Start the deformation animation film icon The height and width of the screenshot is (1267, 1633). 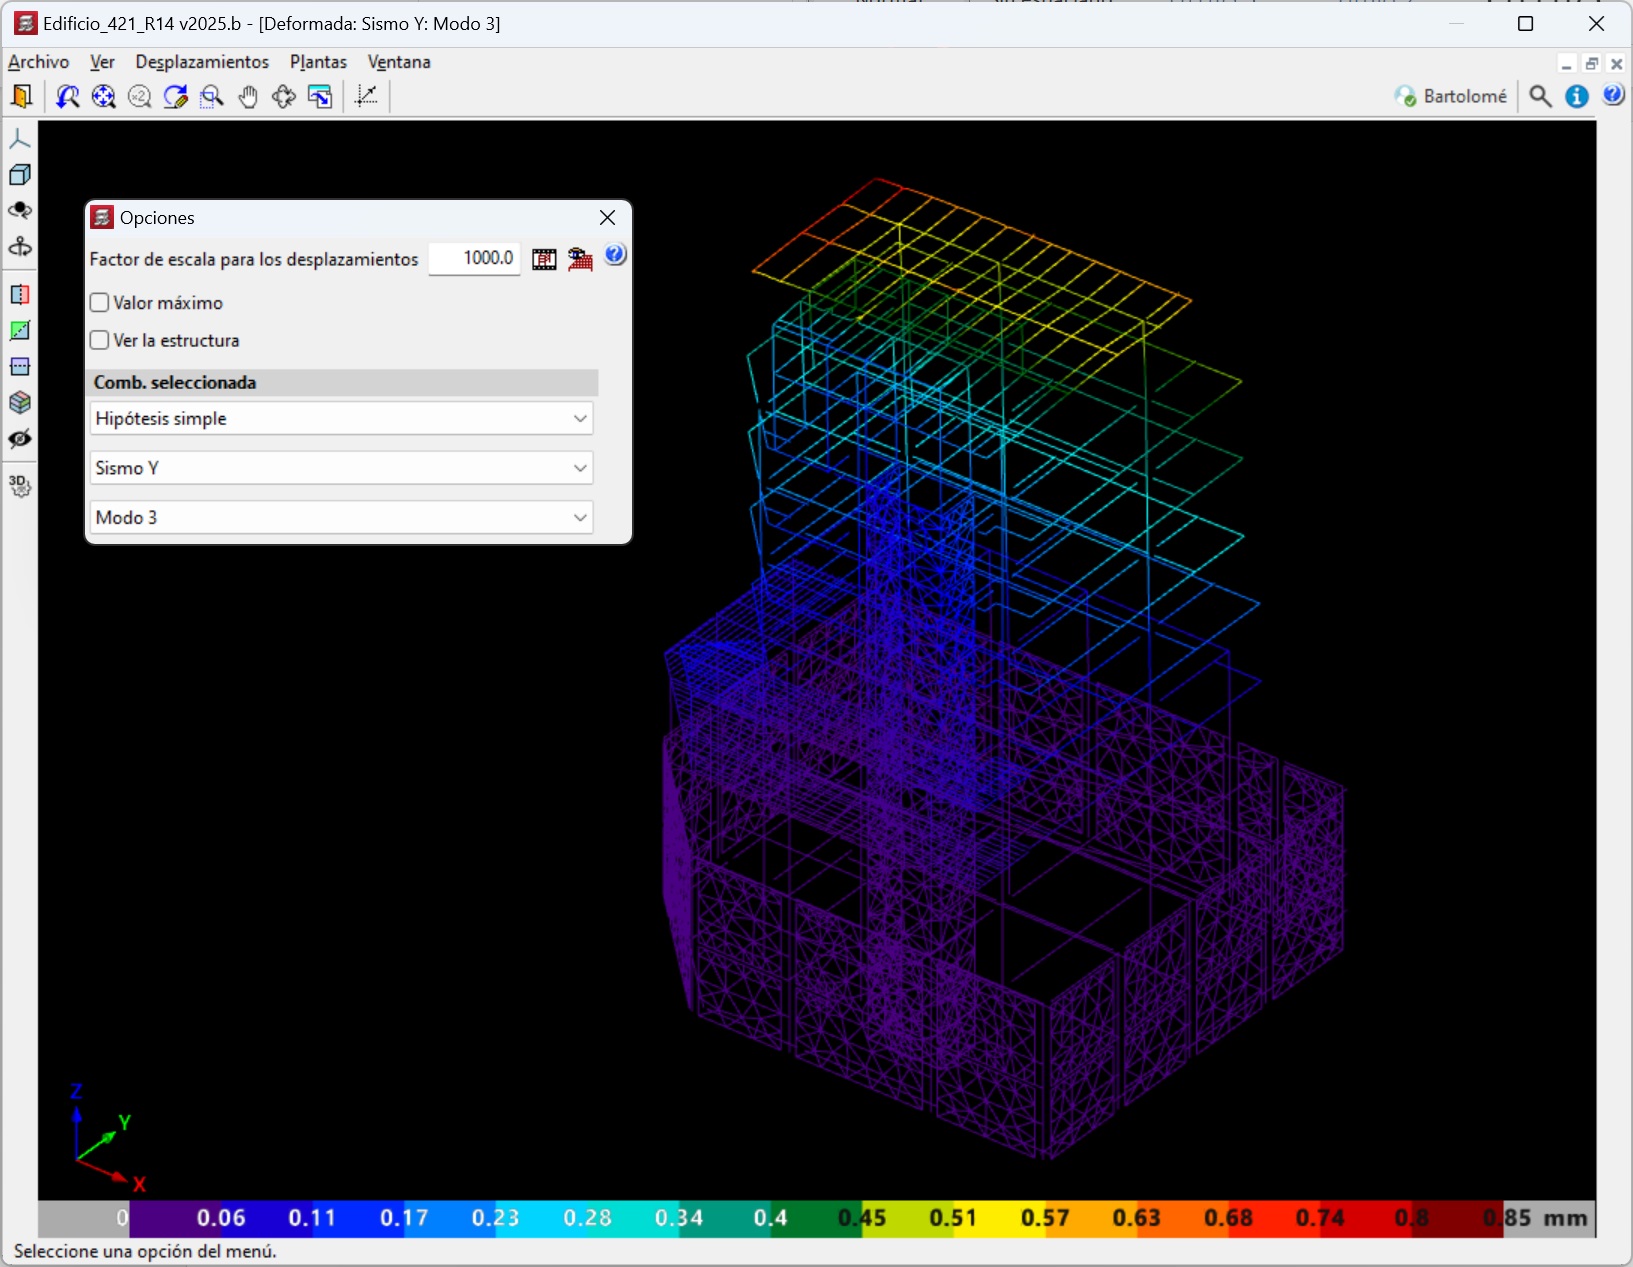544,259
